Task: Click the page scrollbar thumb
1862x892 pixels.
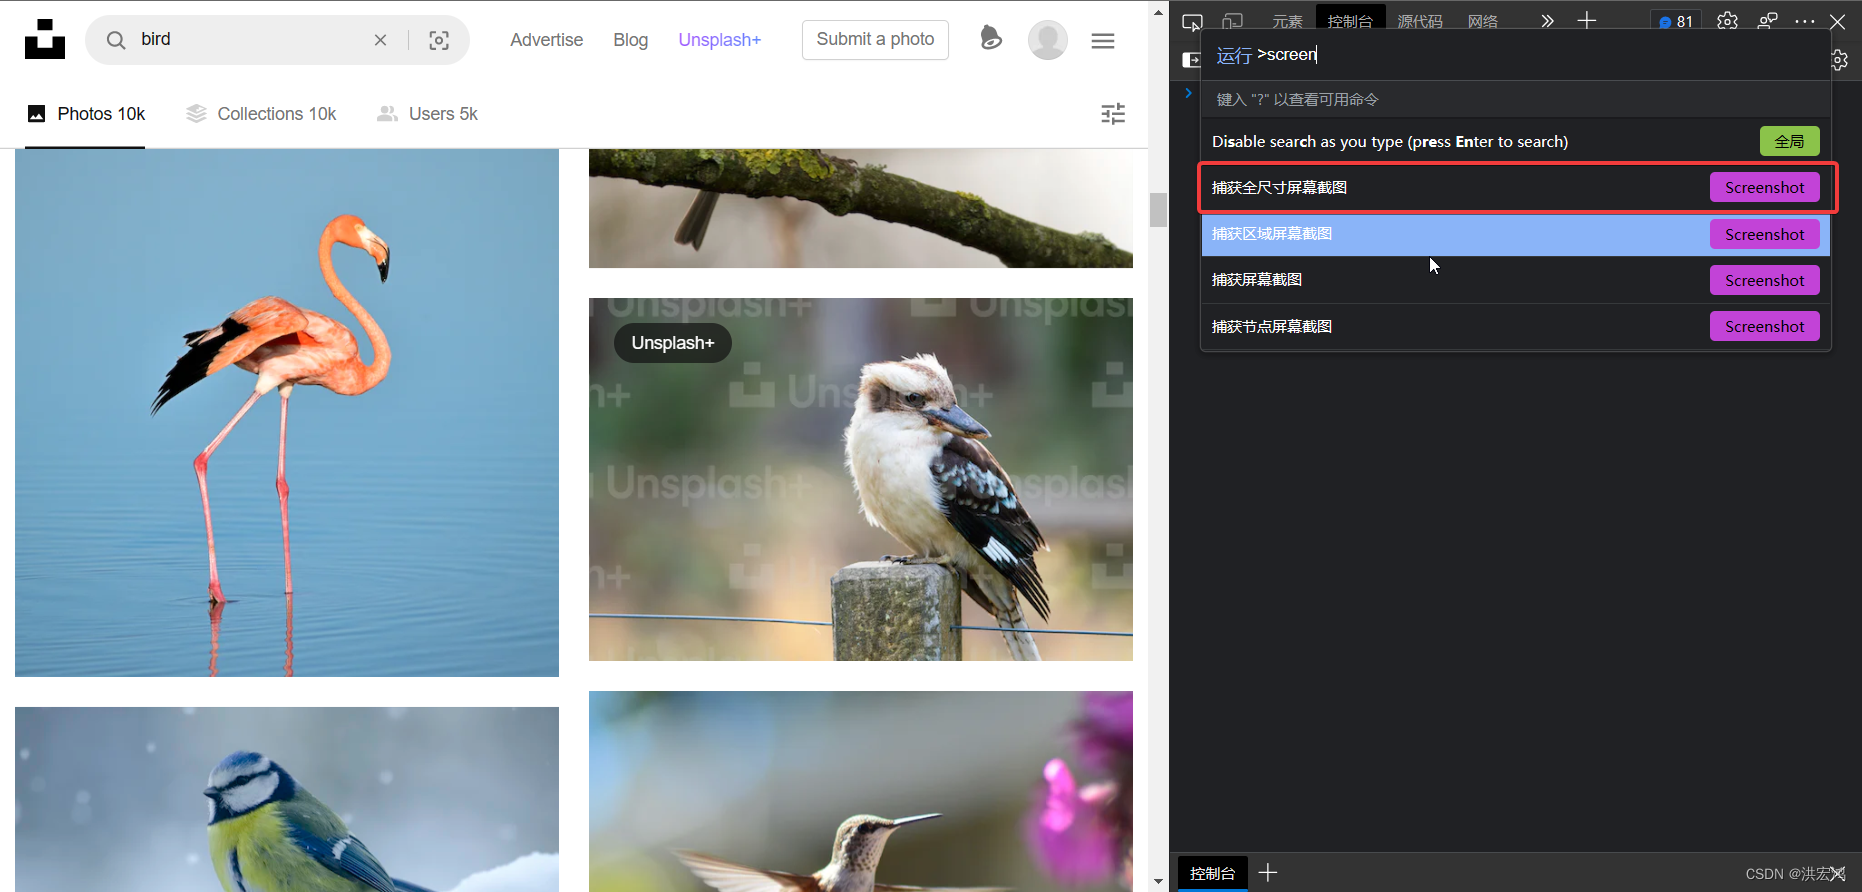Action: coord(1159,210)
